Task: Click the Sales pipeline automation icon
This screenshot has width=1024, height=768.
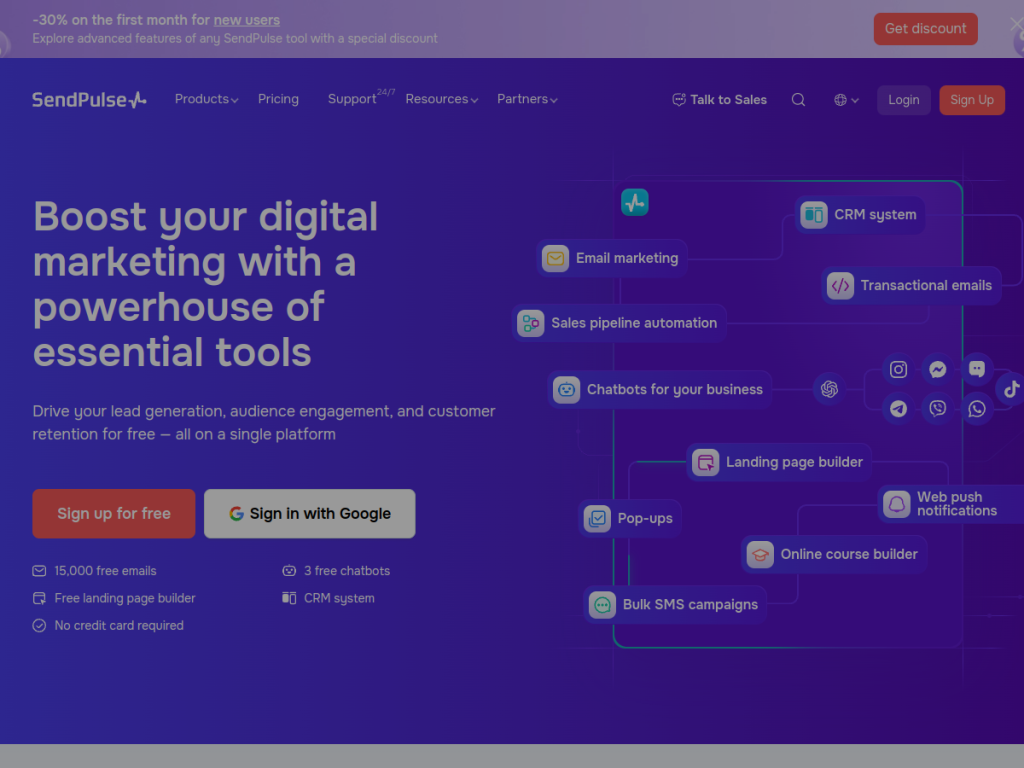Action: click(x=531, y=323)
